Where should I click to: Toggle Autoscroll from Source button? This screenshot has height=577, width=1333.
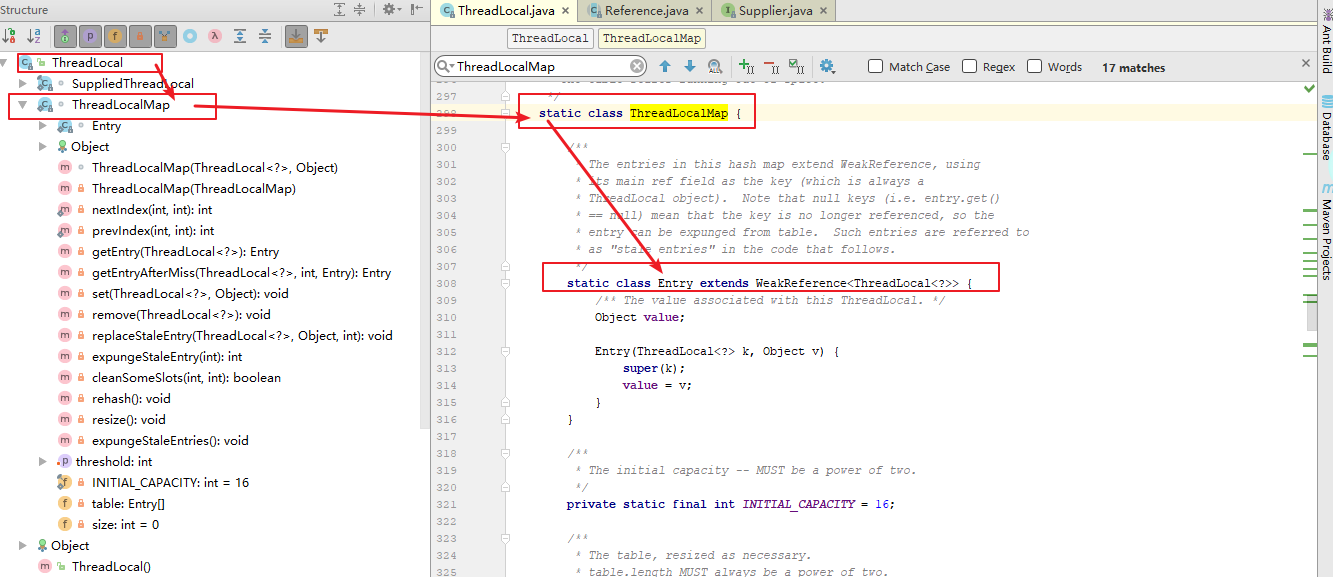point(321,36)
